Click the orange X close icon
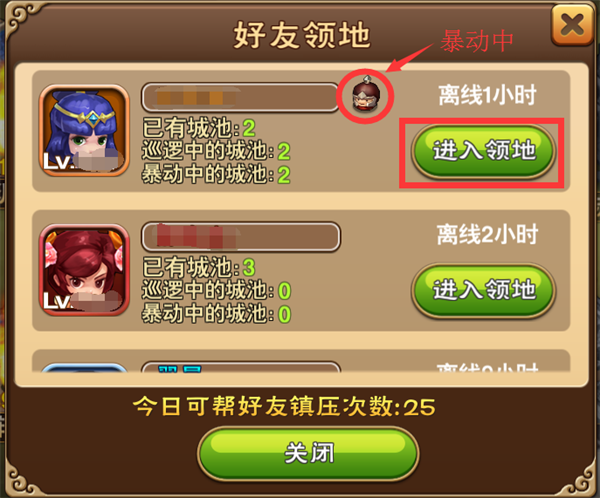 coord(572,26)
